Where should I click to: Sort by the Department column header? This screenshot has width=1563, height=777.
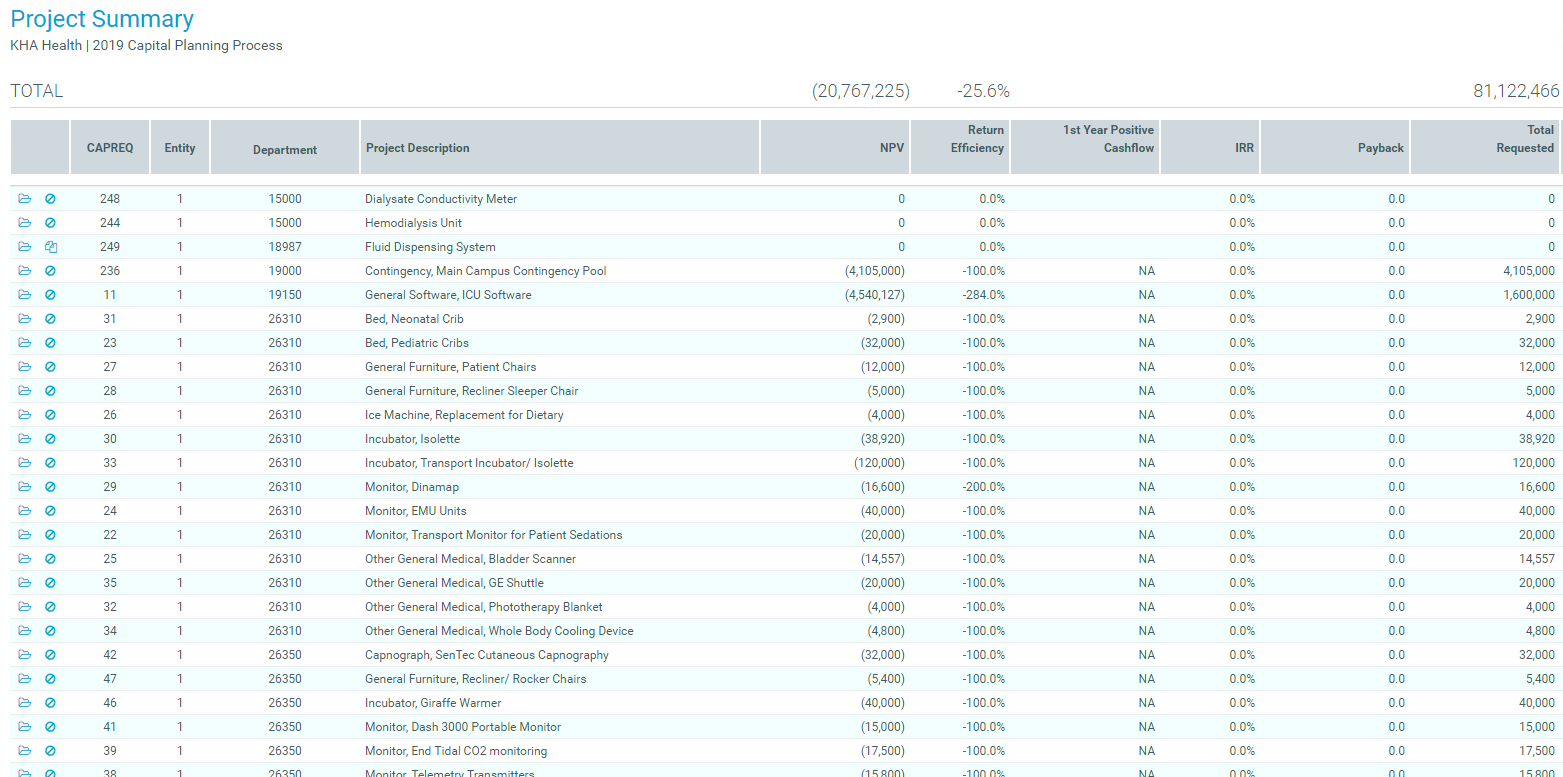click(285, 148)
